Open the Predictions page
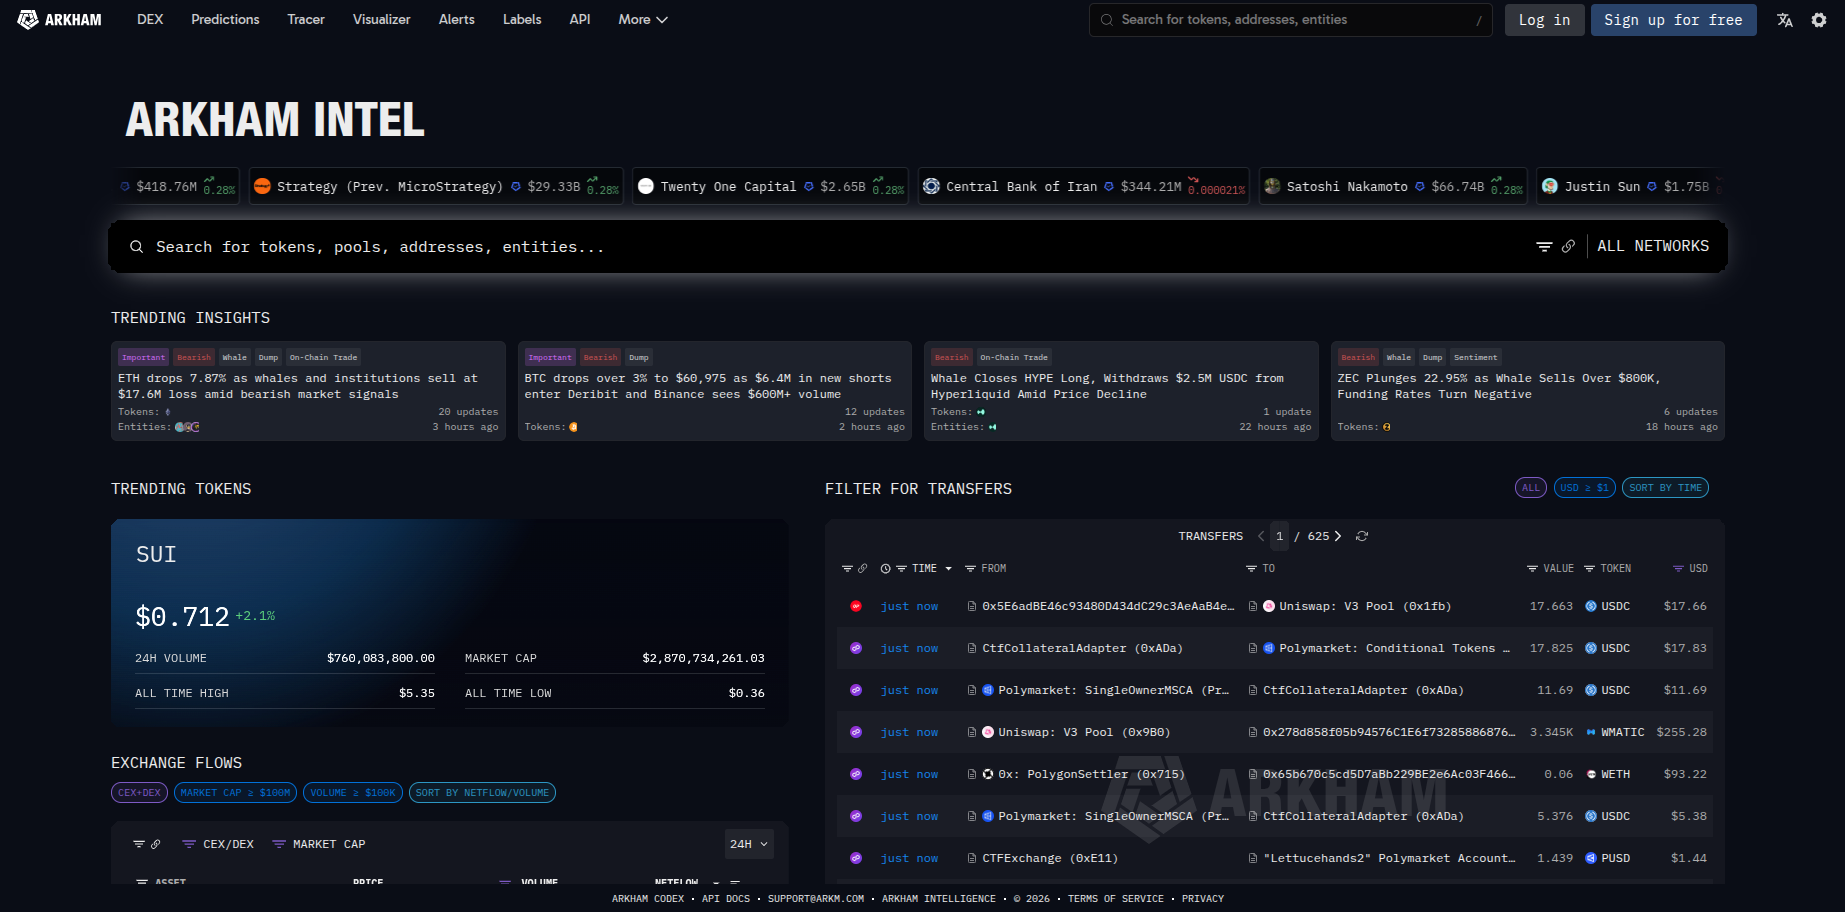The height and width of the screenshot is (912, 1845). (x=225, y=19)
